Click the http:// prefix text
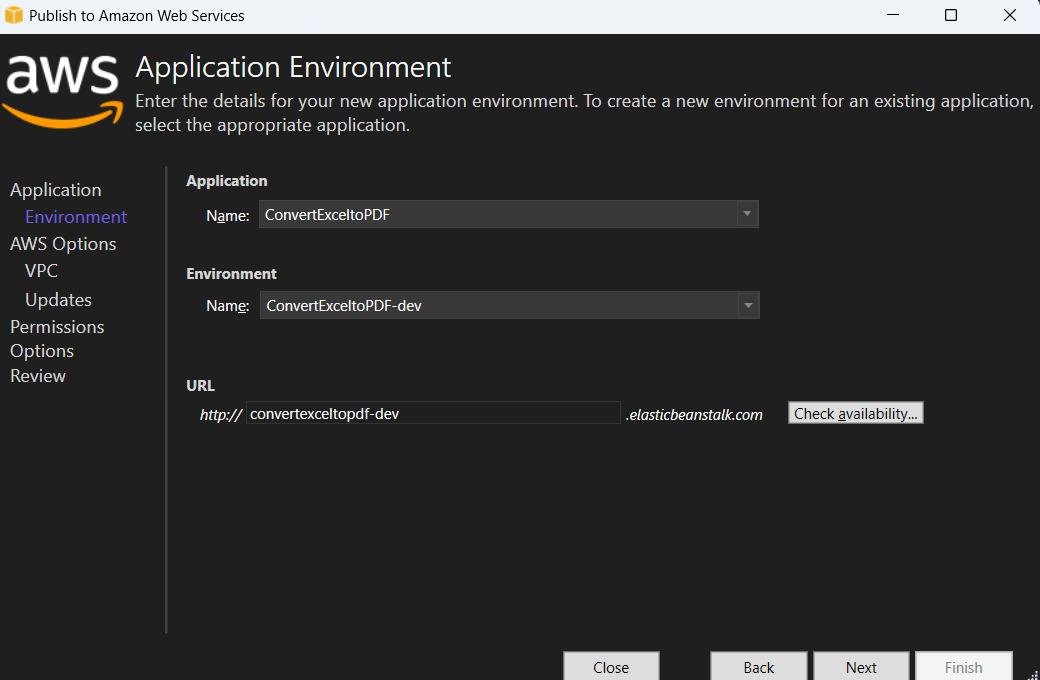The height and width of the screenshot is (680, 1040). point(221,415)
